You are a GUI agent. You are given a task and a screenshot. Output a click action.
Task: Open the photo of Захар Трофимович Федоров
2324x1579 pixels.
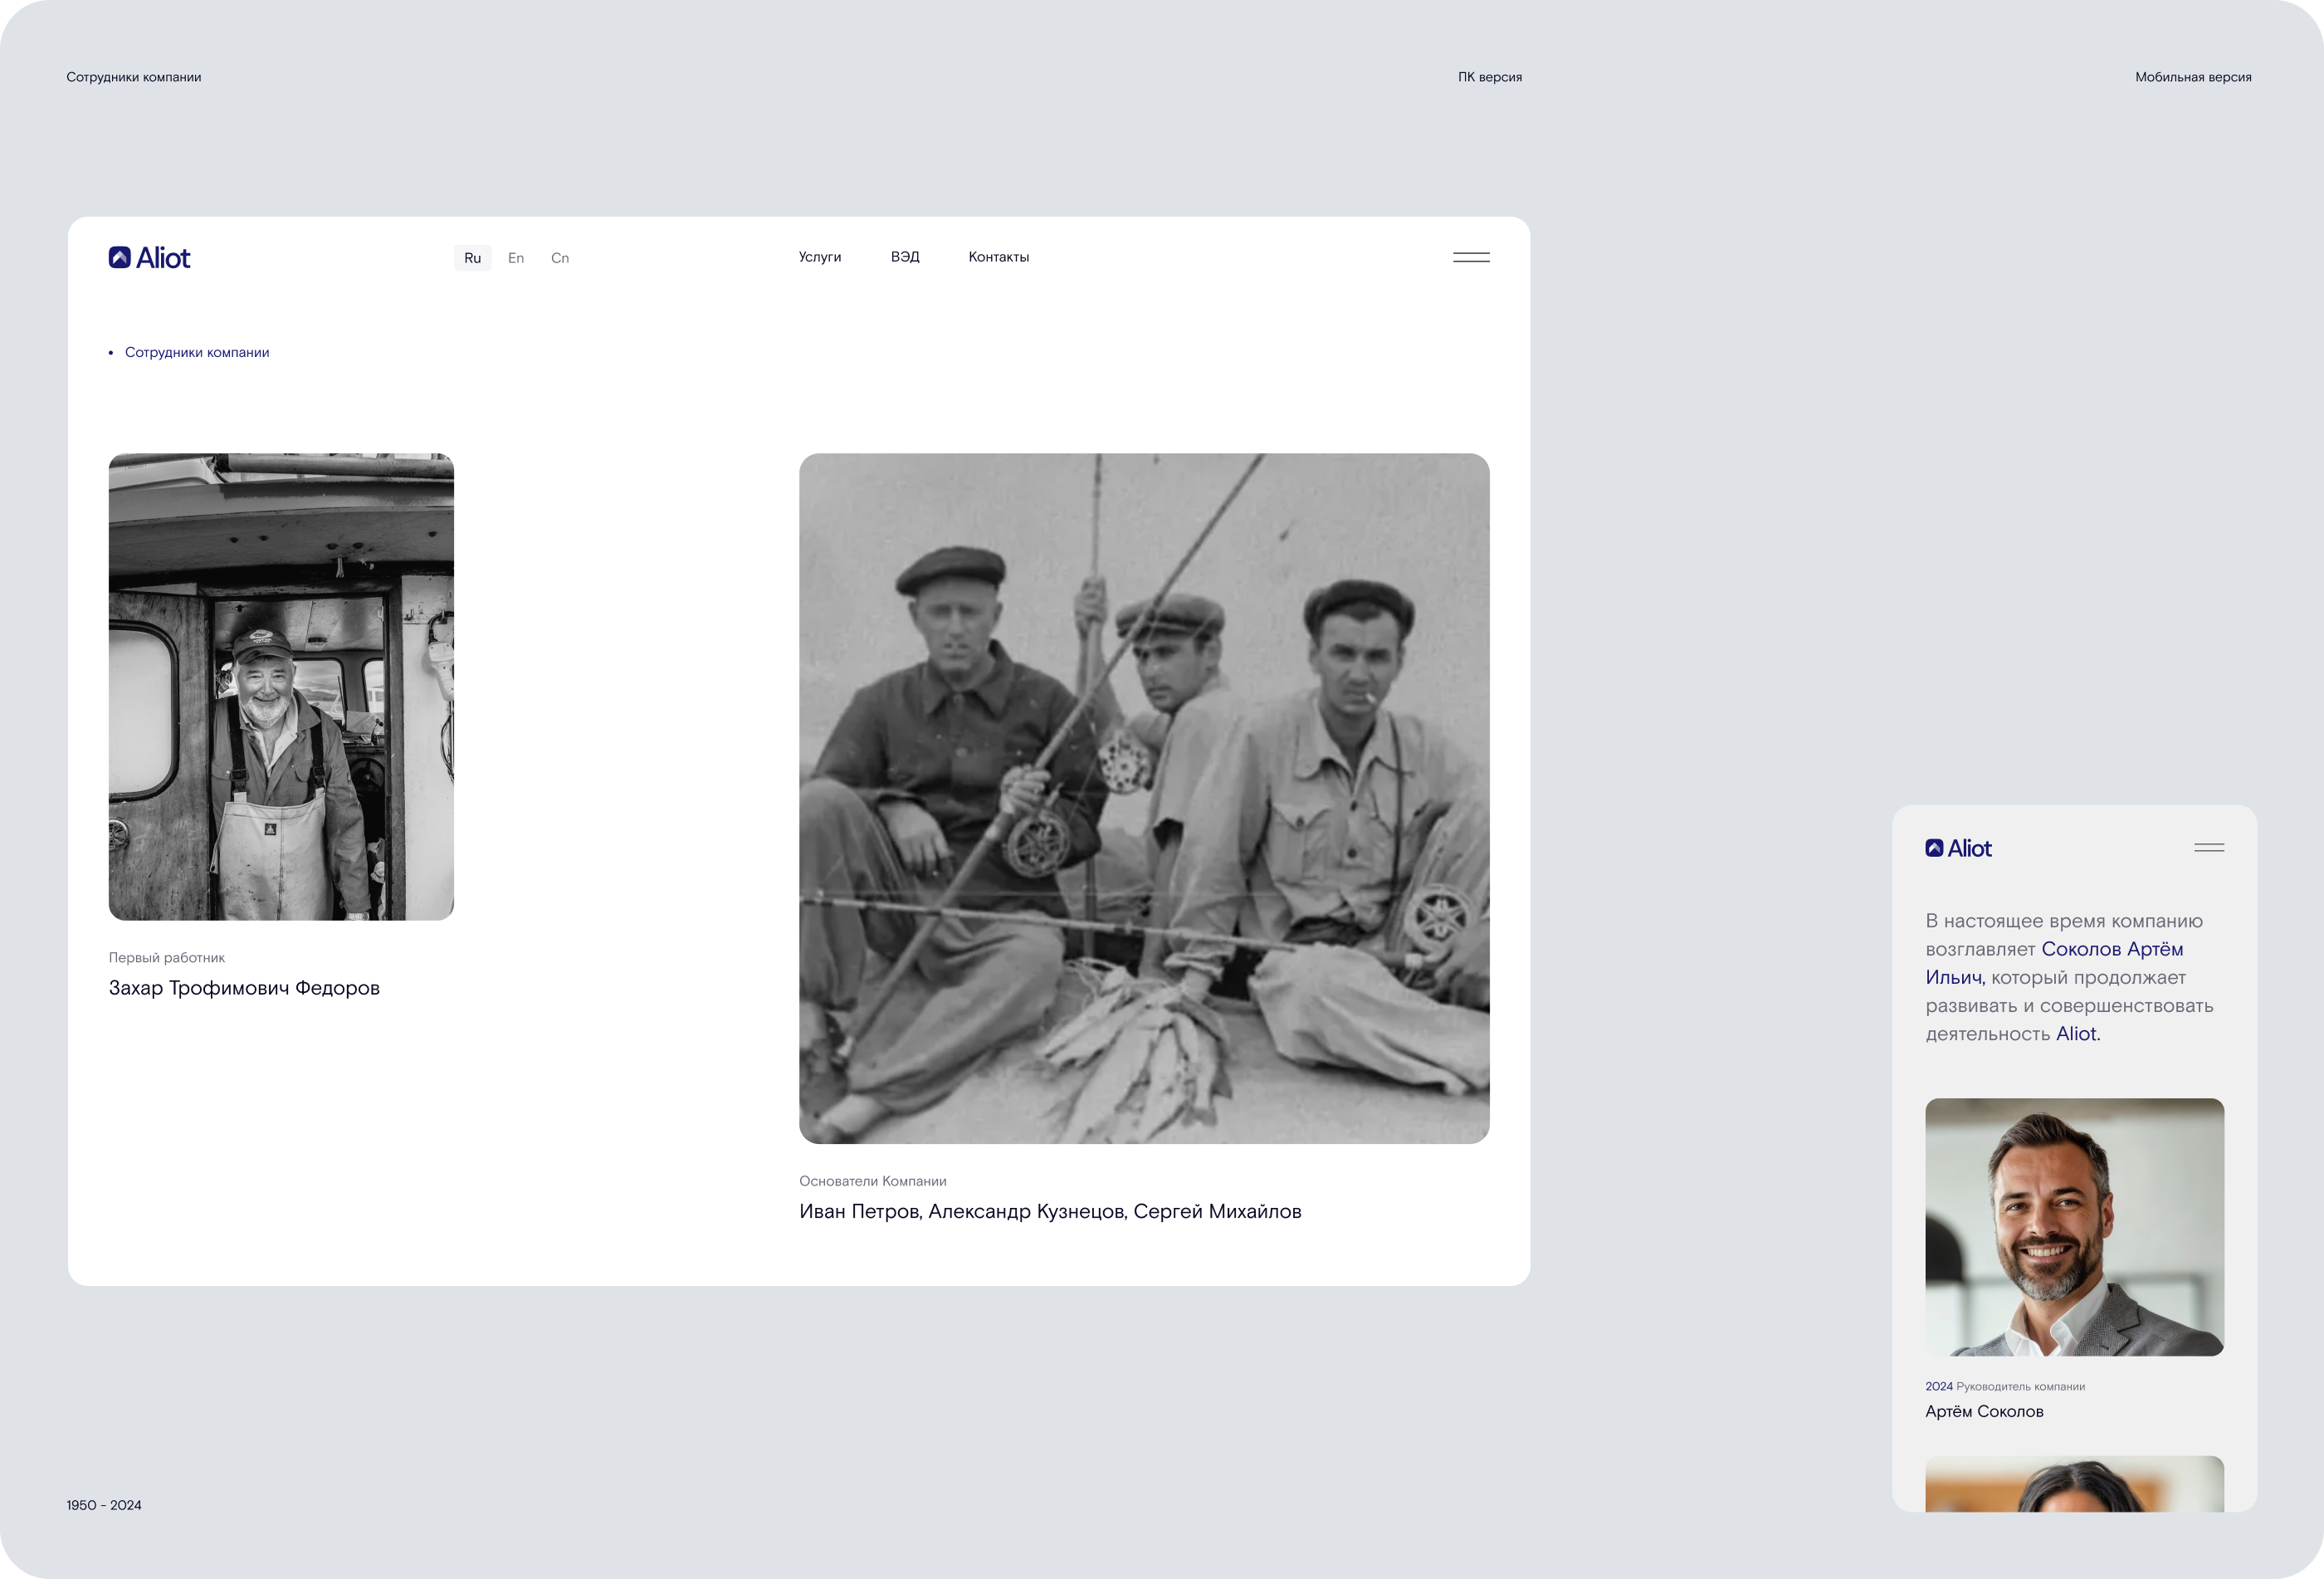[x=281, y=686]
